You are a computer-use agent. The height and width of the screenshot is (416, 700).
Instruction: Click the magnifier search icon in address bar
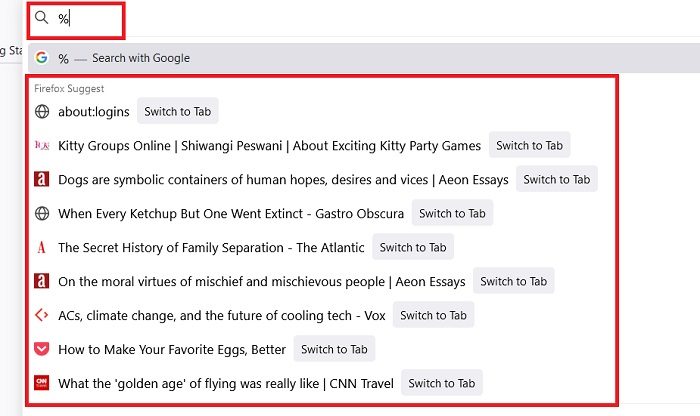[42, 17]
